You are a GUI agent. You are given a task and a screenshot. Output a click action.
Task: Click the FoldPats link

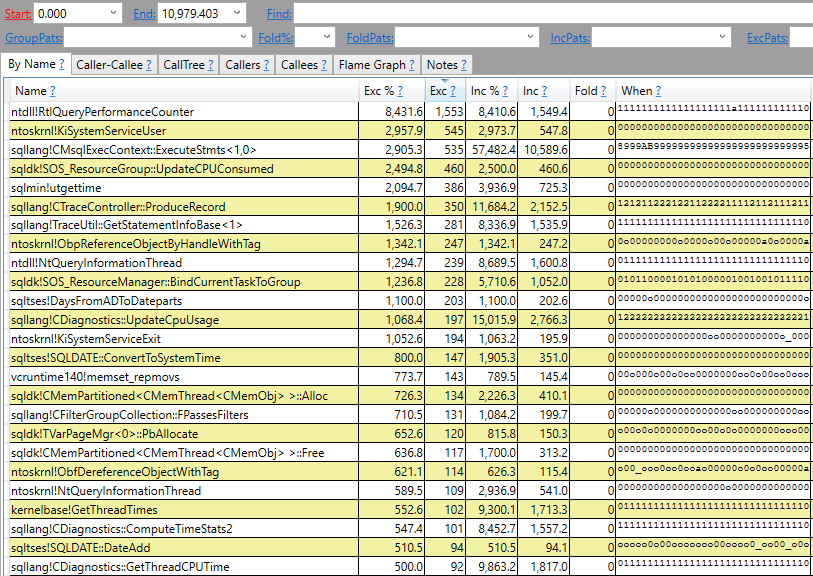click(x=370, y=38)
